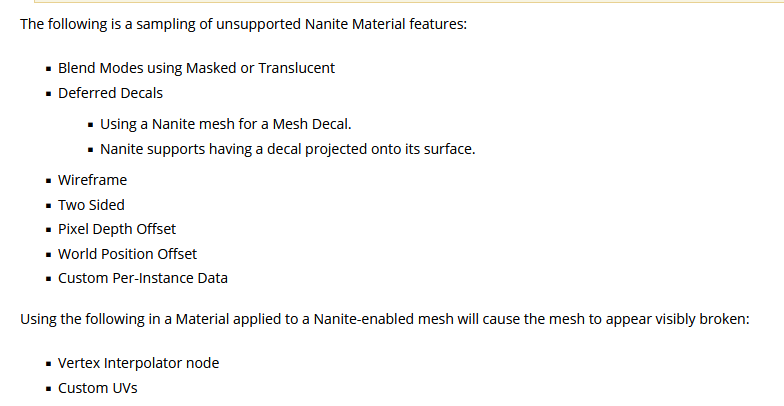Click 'Nanite supports having a decal projected' line
784x406 pixels.
288,149
